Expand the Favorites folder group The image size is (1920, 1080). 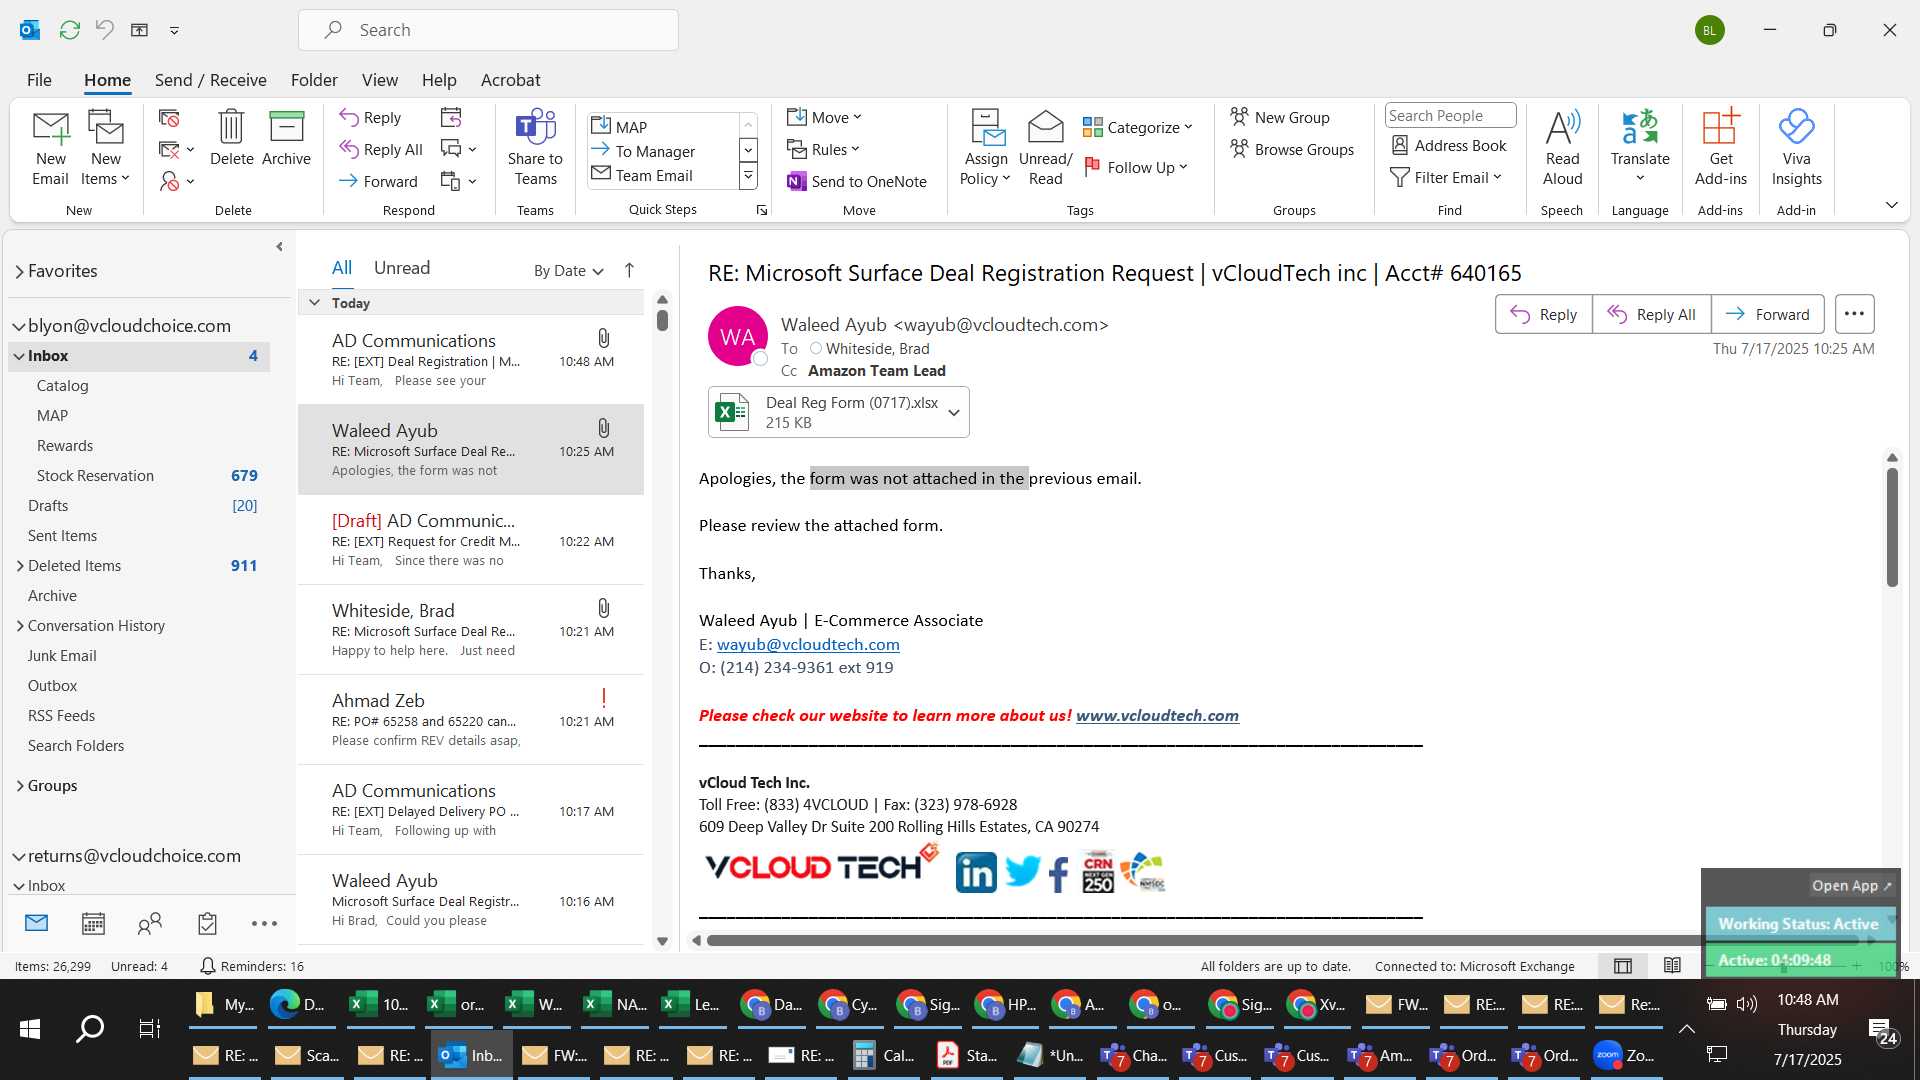[19, 271]
